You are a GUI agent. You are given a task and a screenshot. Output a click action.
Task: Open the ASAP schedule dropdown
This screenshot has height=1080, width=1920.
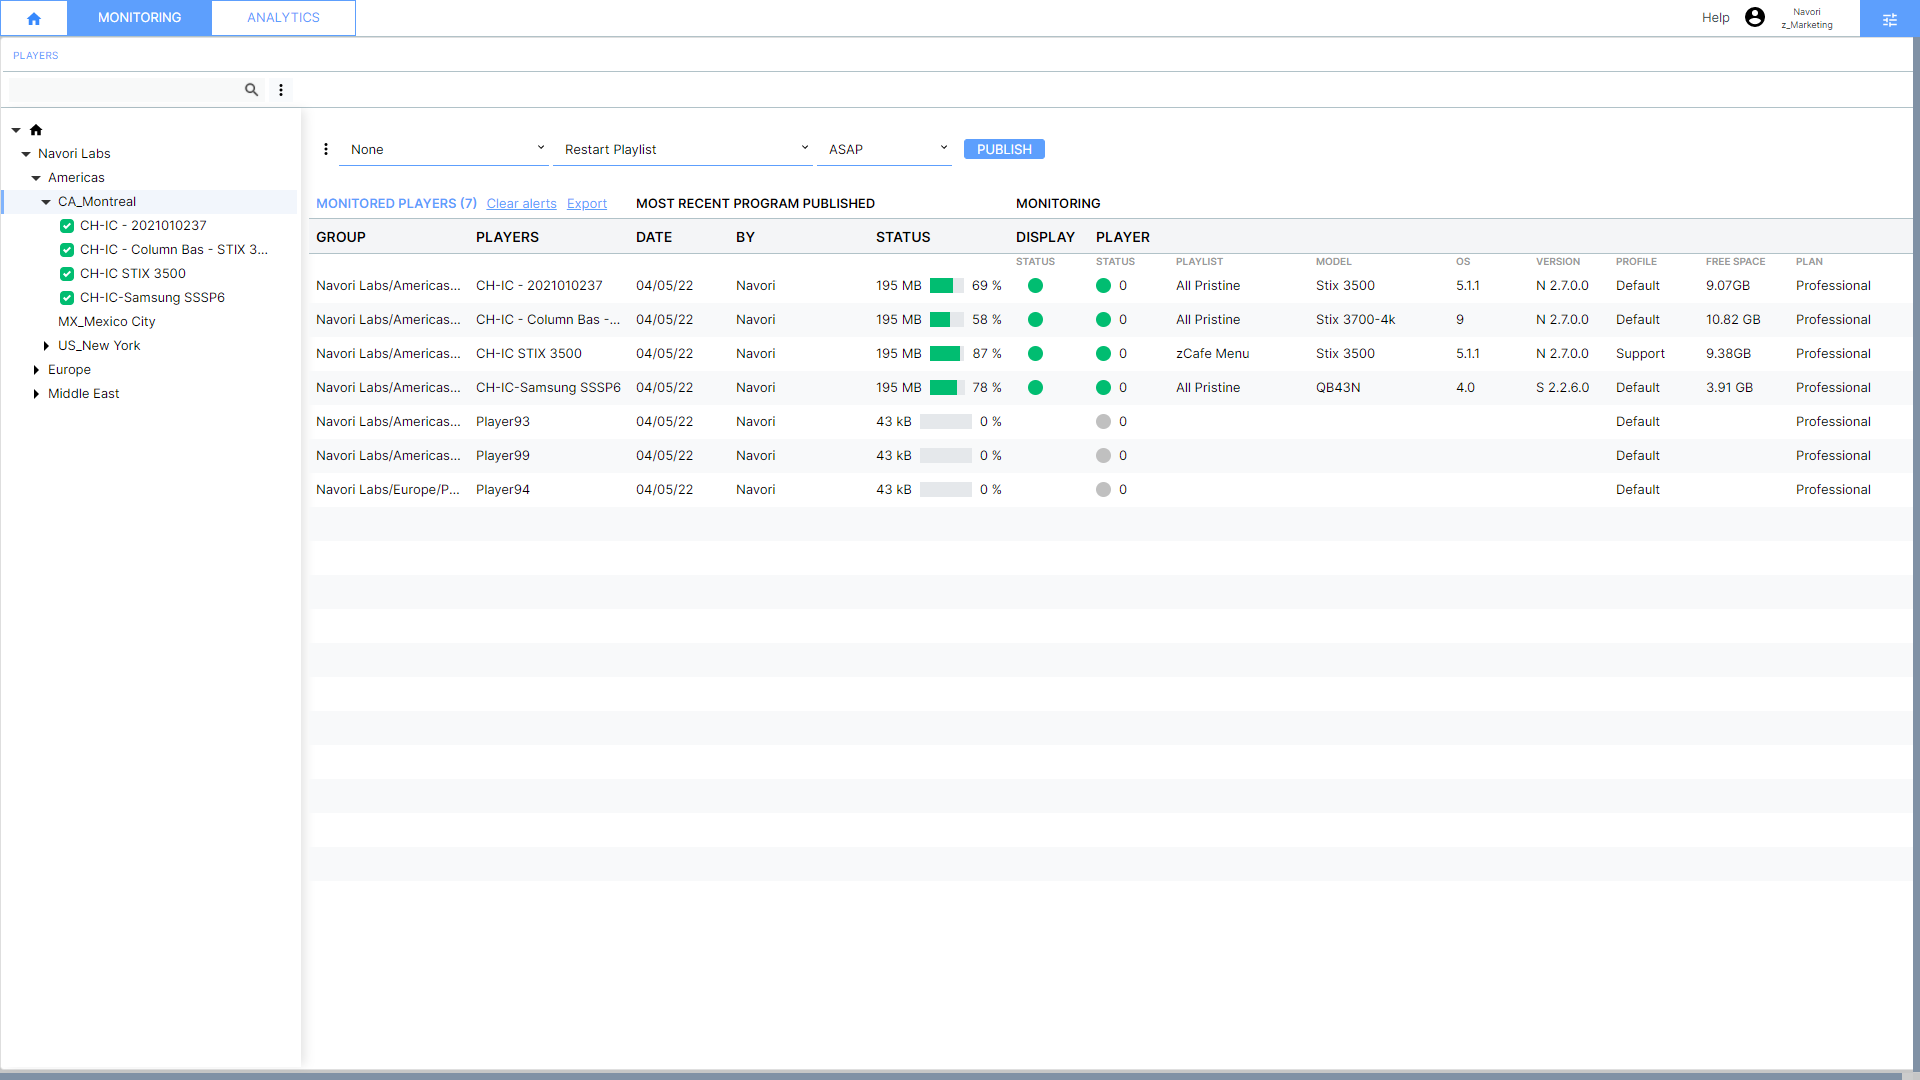click(885, 149)
